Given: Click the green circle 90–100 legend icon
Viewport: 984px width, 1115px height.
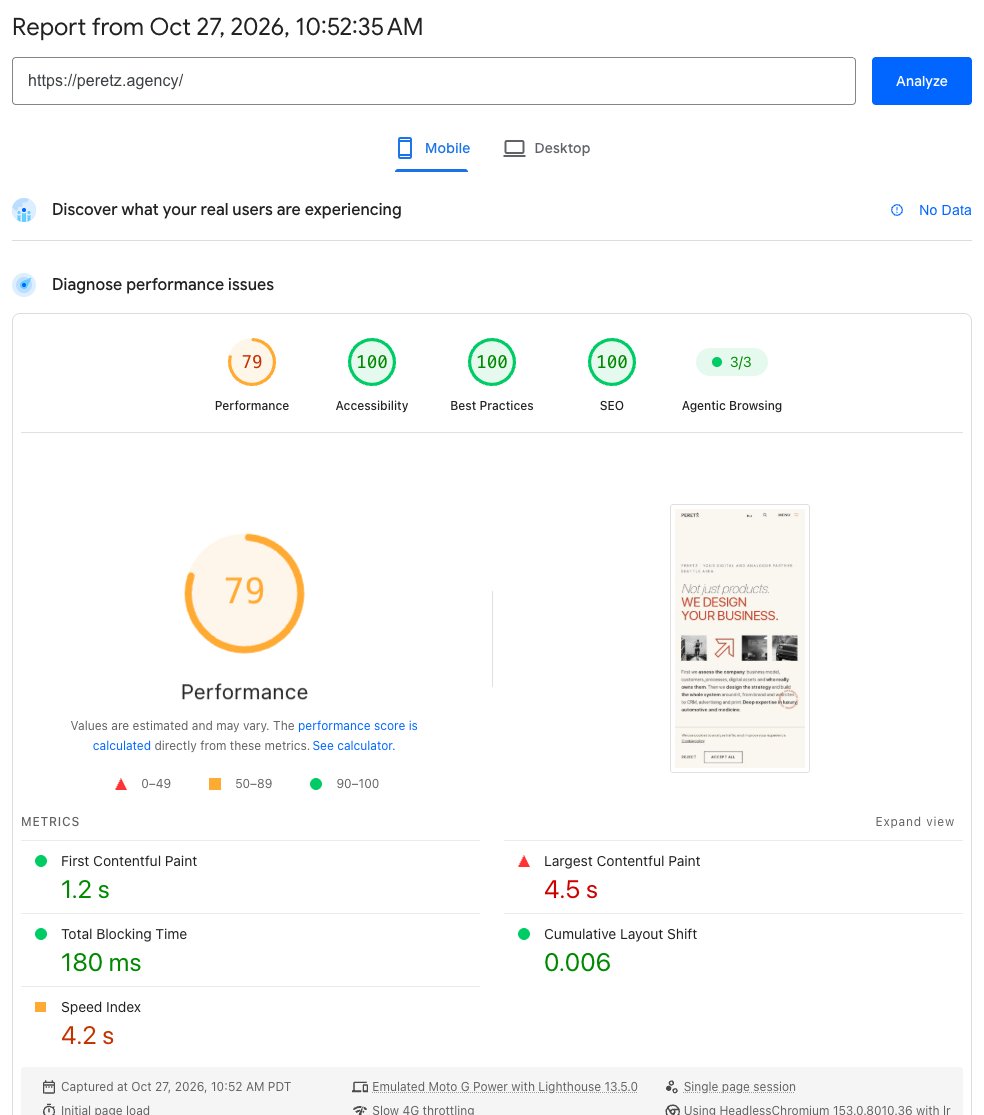Looking at the screenshot, I should click(316, 784).
